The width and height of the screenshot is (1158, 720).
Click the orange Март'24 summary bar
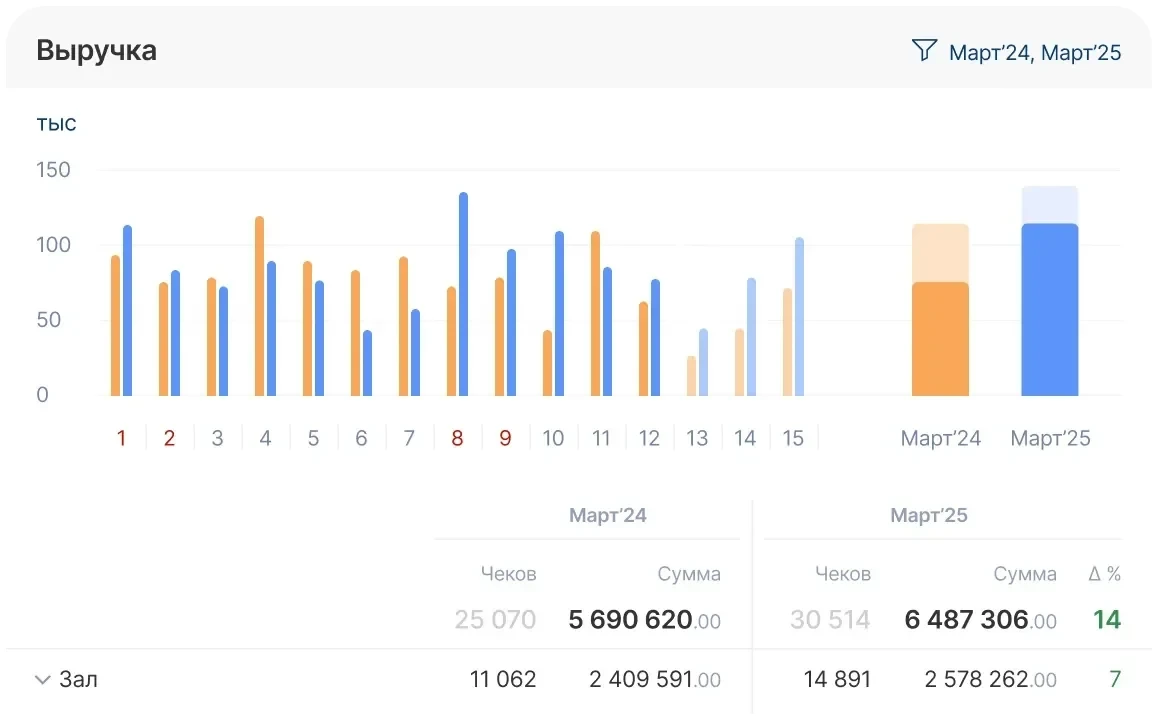click(x=940, y=338)
